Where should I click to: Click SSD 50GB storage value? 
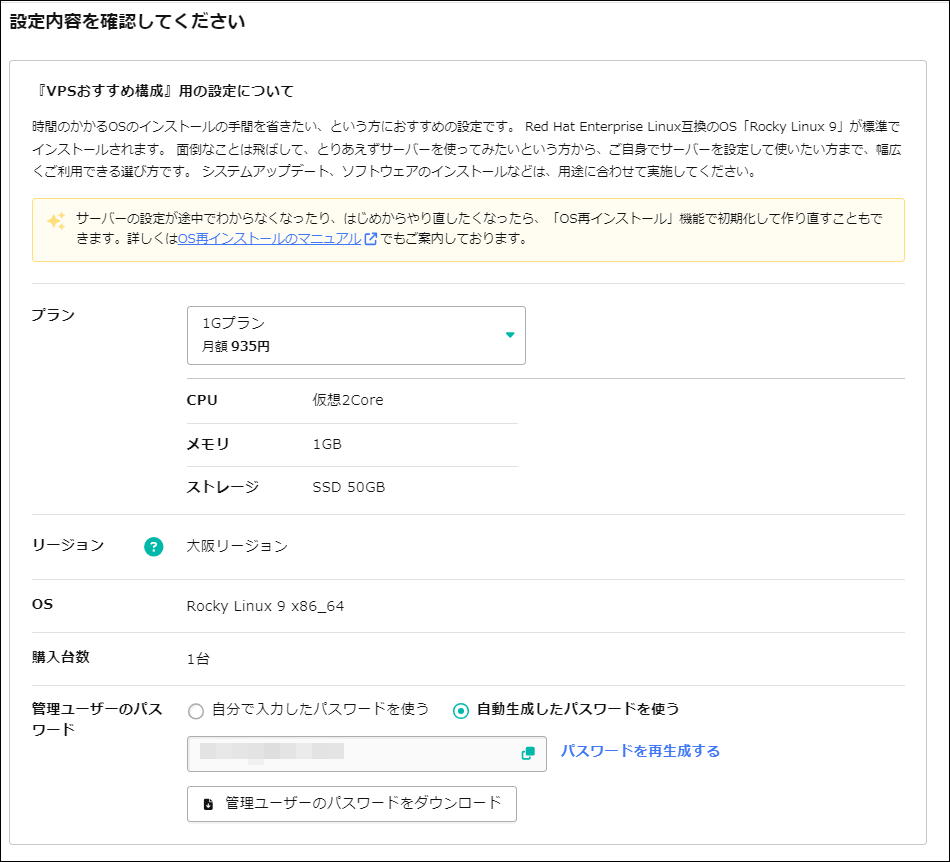pyautogui.click(x=349, y=488)
